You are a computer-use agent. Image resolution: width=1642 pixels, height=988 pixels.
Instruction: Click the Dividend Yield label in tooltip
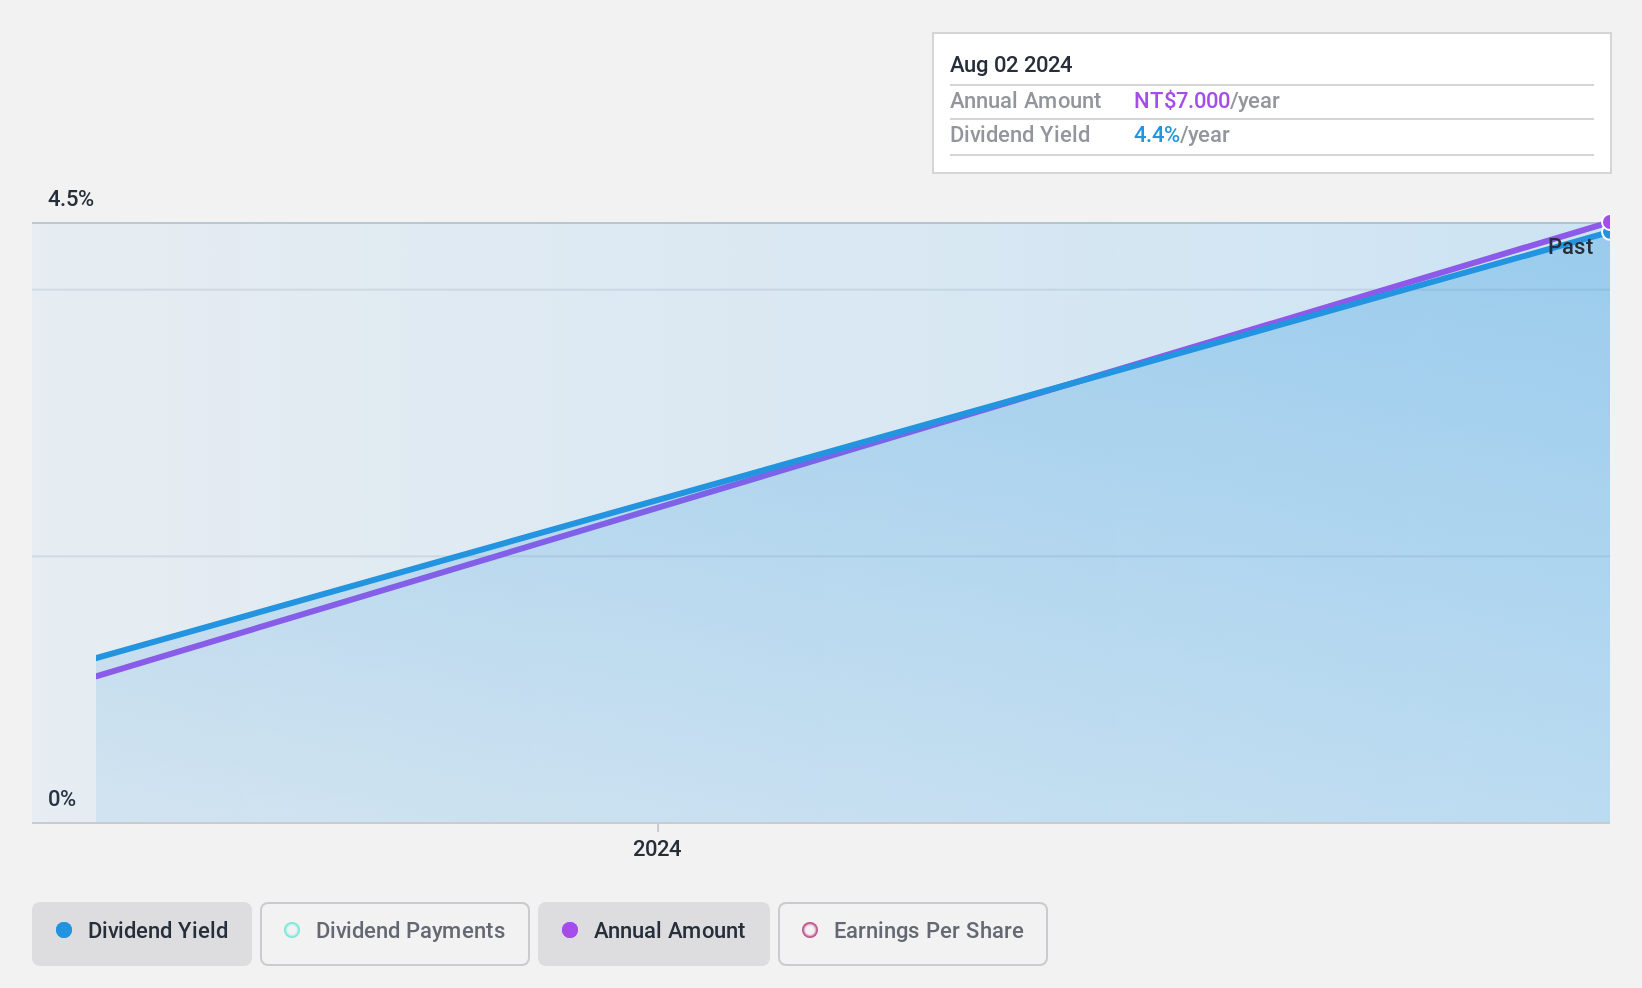click(1020, 134)
